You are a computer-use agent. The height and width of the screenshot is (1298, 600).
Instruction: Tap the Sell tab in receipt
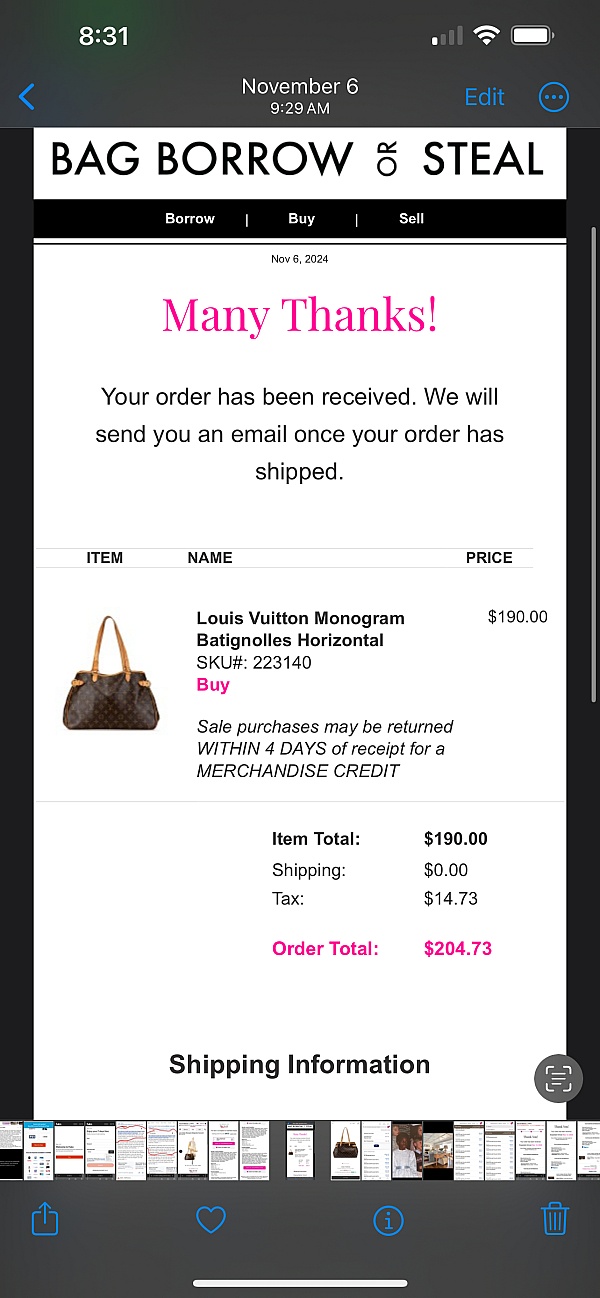tap(411, 218)
